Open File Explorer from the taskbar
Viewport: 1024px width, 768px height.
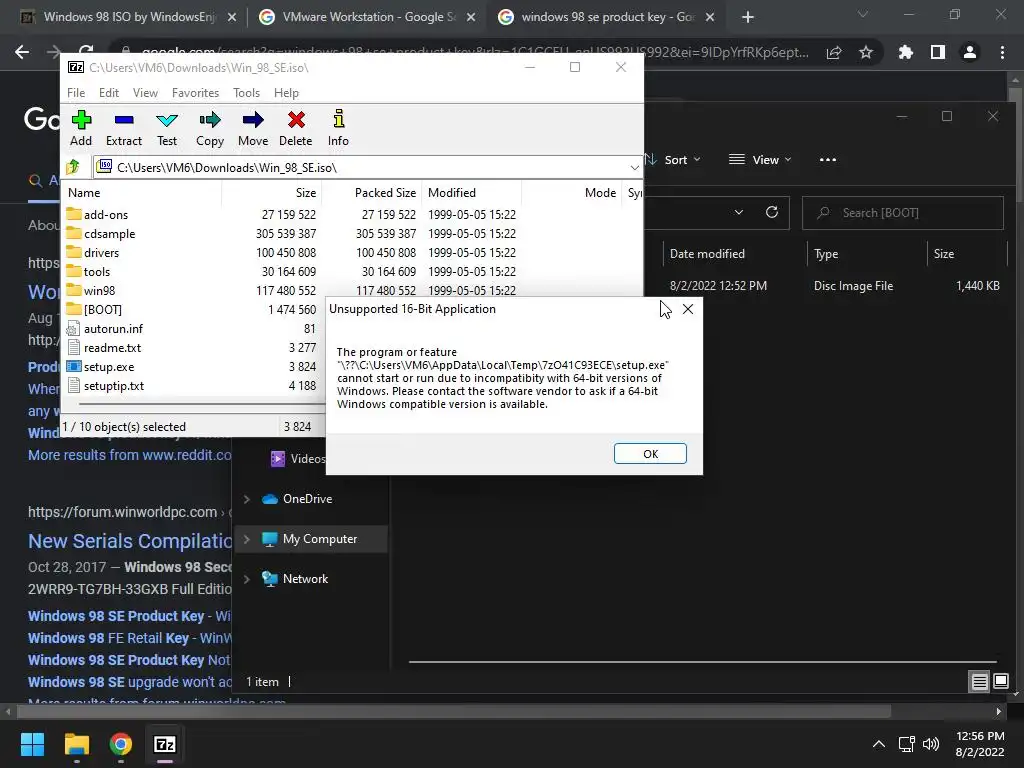pyautogui.click(x=77, y=744)
